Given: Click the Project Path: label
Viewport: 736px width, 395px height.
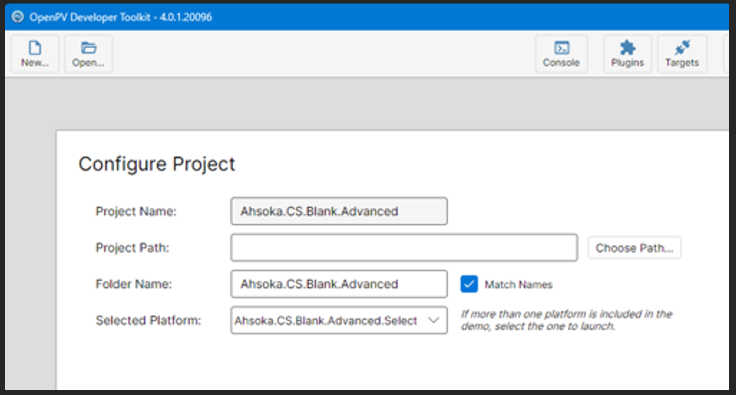Looking at the screenshot, I should (x=132, y=248).
